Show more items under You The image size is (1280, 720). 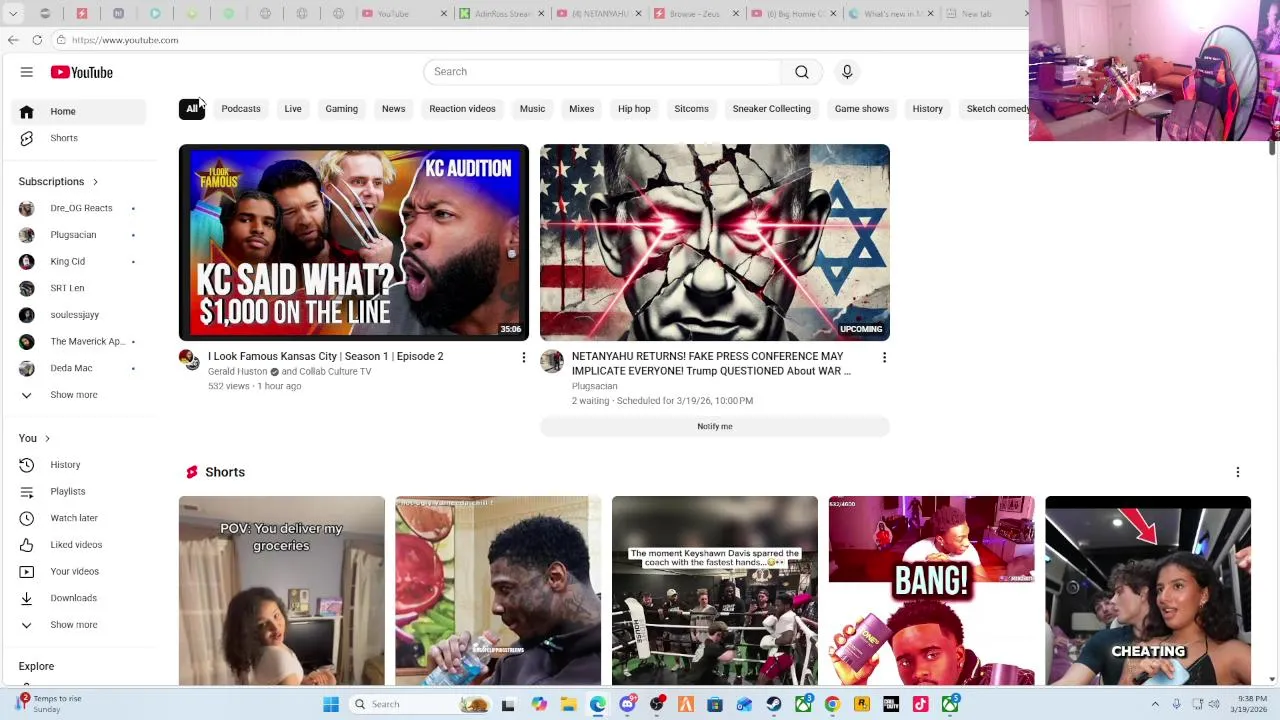pos(80,625)
